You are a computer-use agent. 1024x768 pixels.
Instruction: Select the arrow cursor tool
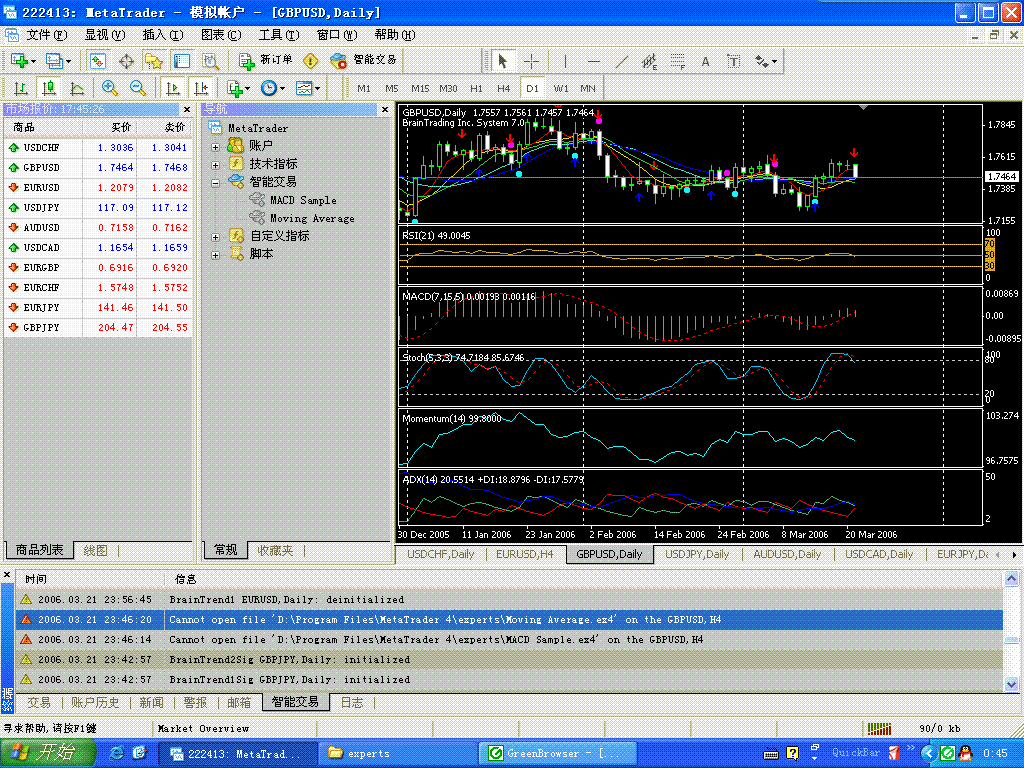[503, 61]
